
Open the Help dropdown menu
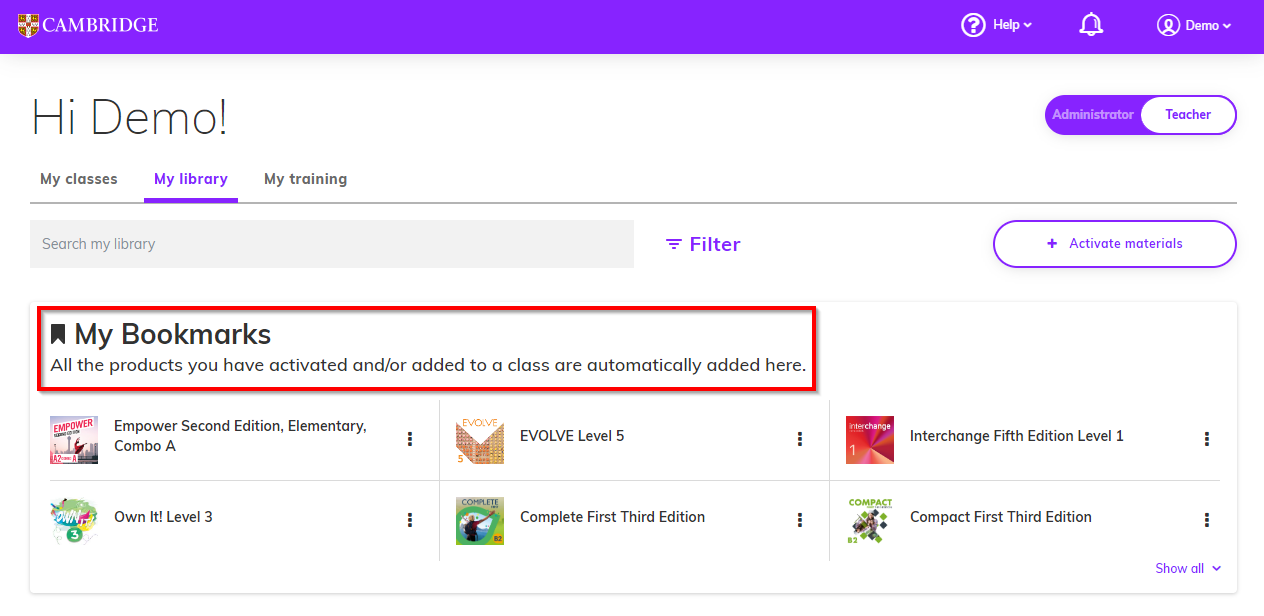[x=997, y=25]
